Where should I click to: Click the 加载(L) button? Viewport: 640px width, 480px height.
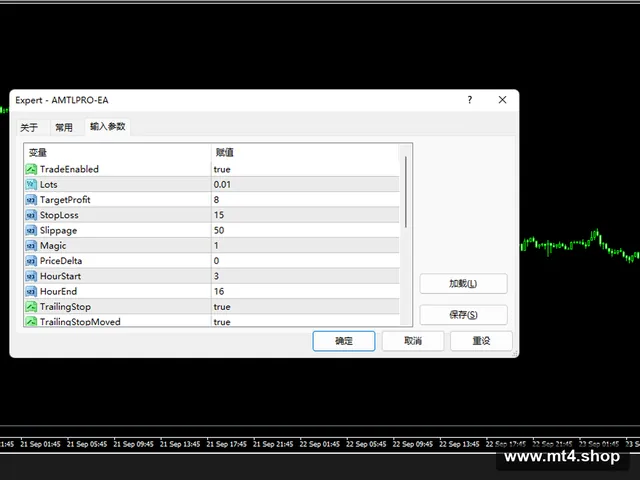pos(463,283)
